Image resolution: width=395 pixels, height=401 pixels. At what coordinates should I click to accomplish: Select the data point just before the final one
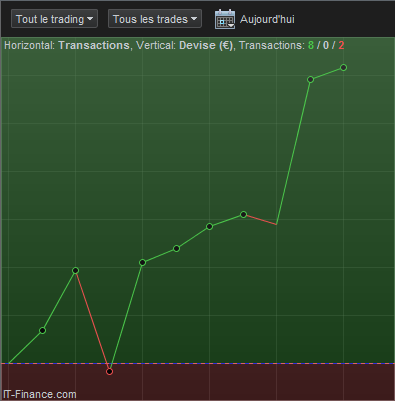[x=310, y=80]
